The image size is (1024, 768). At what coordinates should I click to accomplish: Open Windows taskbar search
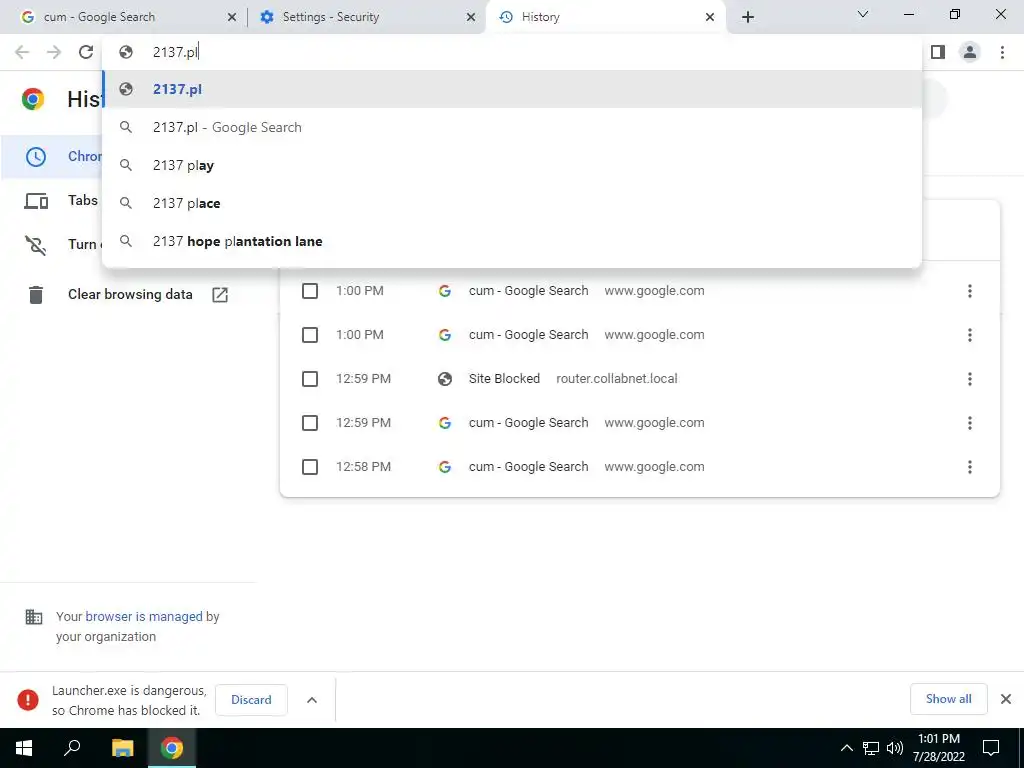(72, 748)
